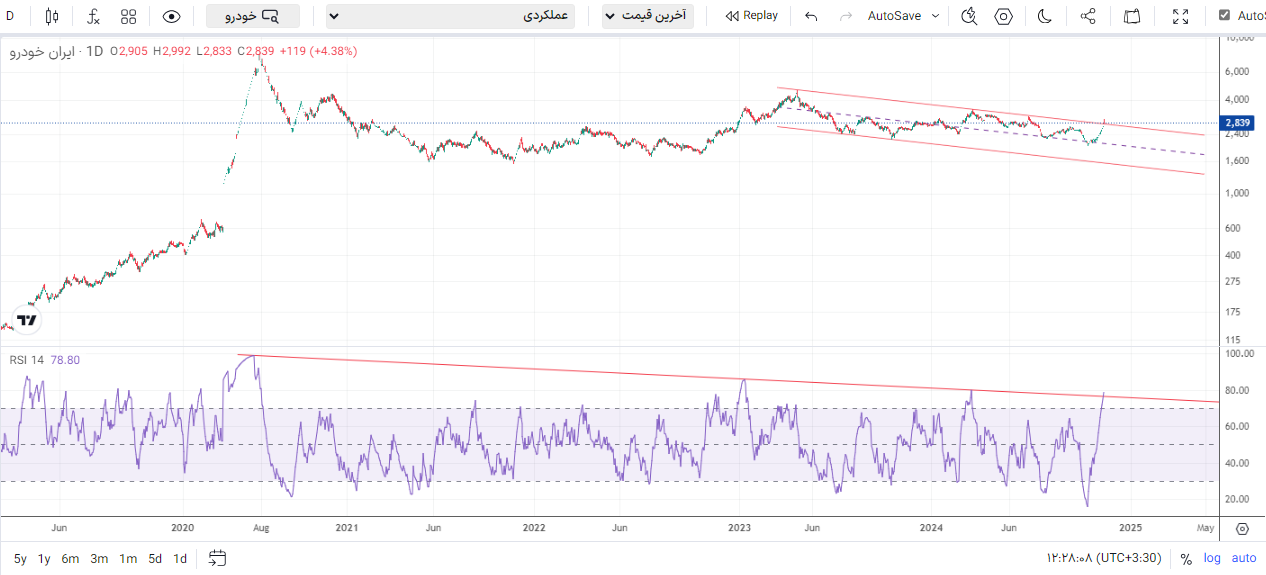Open the indicator templates grid icon
Screen dimensions: 1266x575
click(x=128, y=16)
